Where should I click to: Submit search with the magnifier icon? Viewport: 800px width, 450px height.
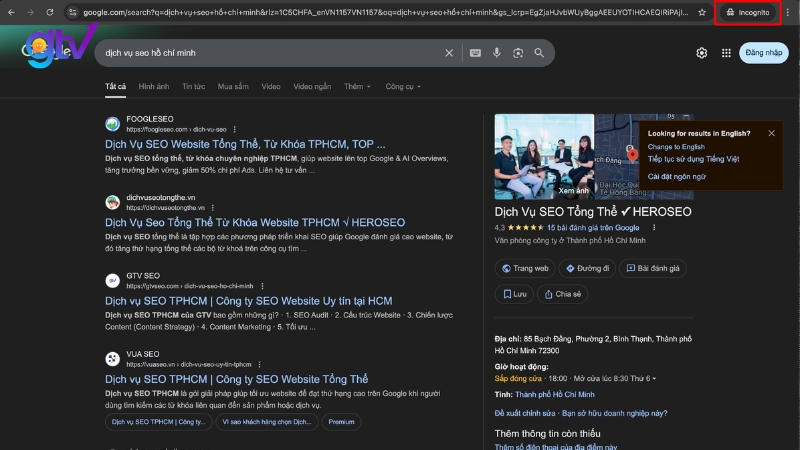539,53
